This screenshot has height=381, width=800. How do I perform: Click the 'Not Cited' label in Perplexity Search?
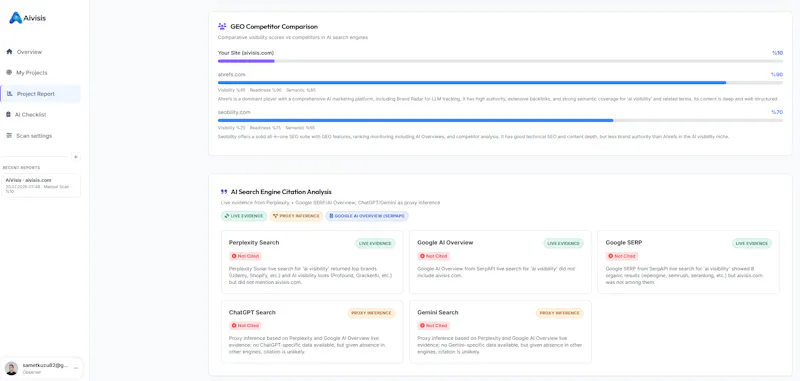tap(248, 256)
